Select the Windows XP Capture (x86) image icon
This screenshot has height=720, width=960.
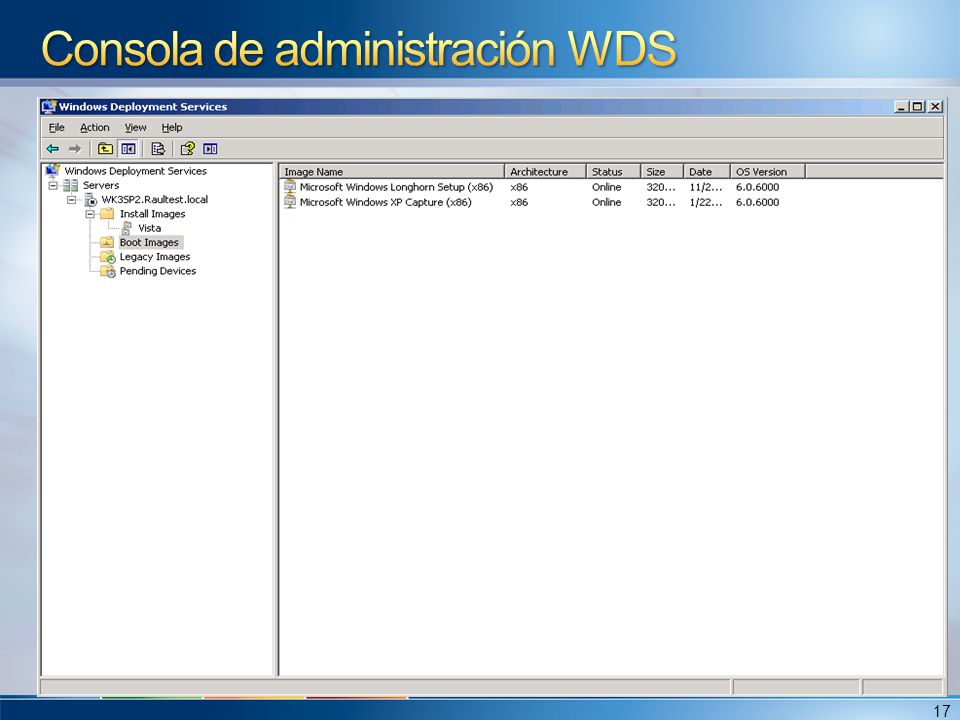click(x=290, y=202)
